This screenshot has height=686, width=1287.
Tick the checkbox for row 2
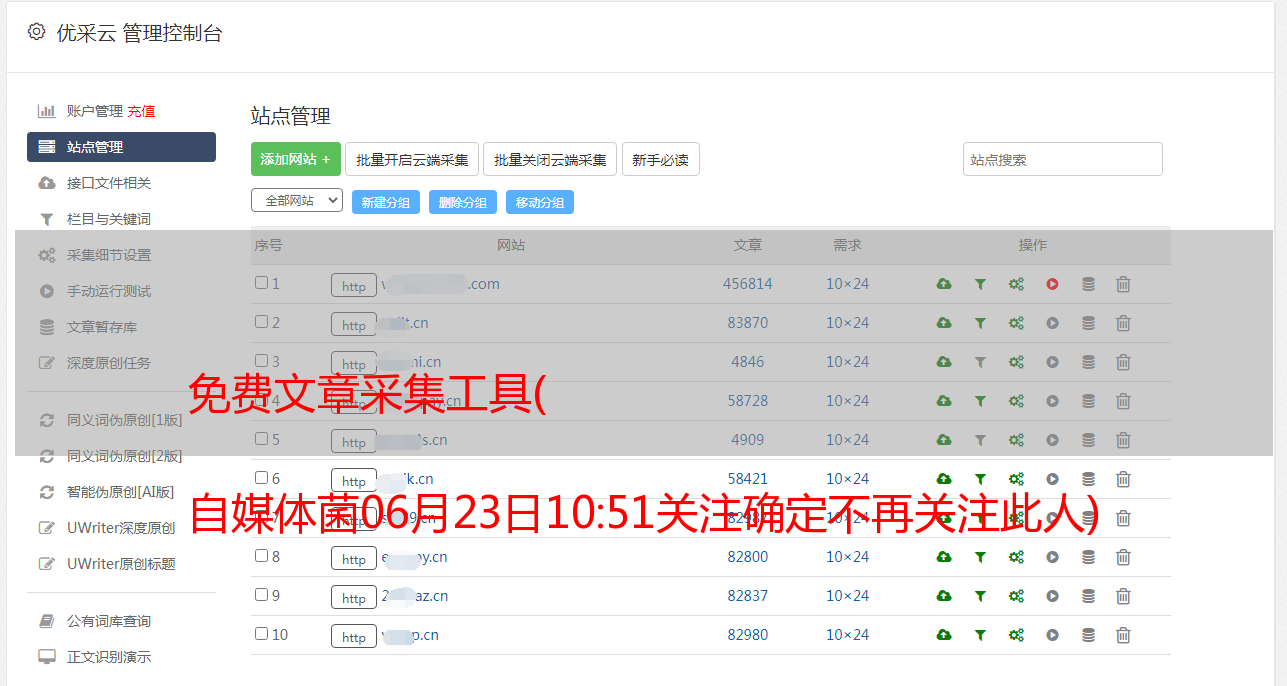pyautogui.click(x=261, y=322)
